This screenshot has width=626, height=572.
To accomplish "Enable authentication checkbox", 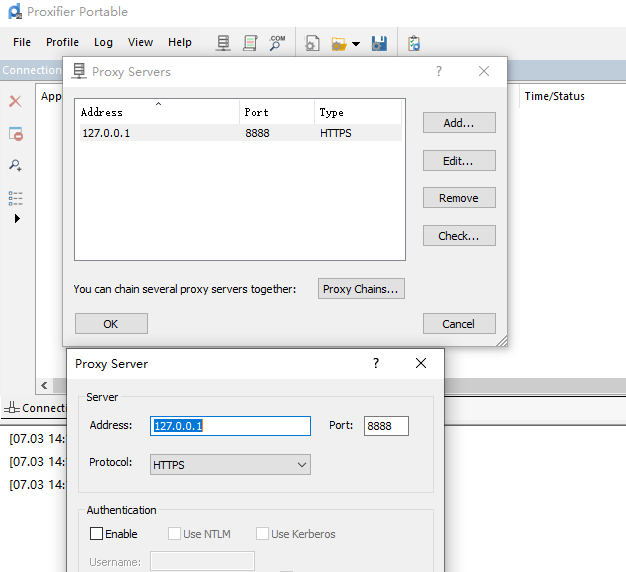I will [x=97, y=534].
